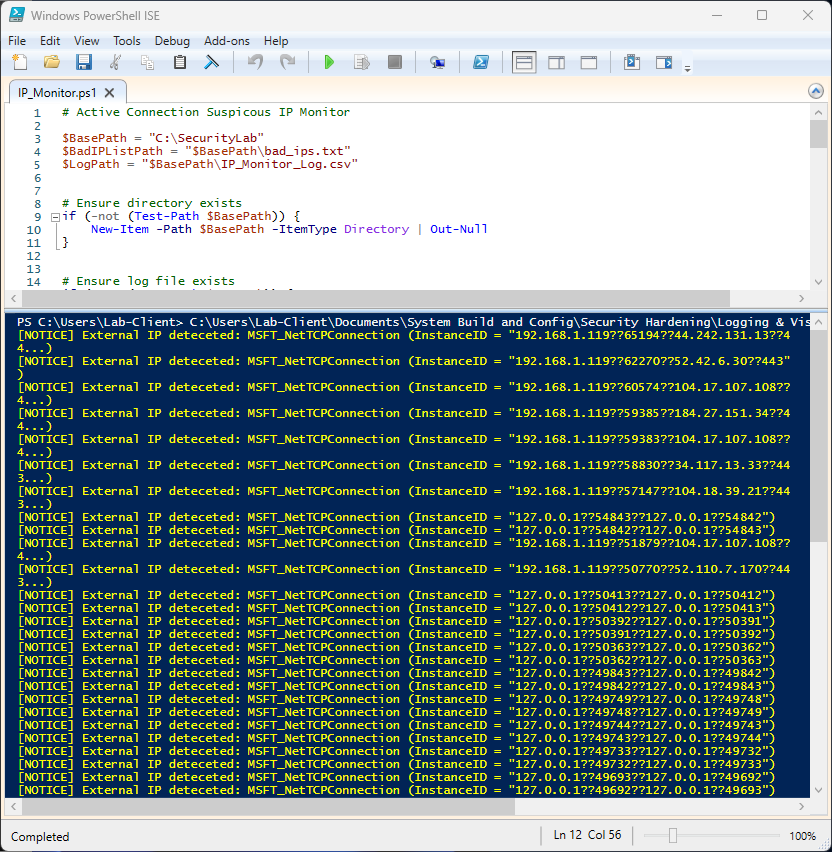Clear the Console Pane using its icon
Image resolution: width=832 pixels, height=852 pixels.
(212, 62)
